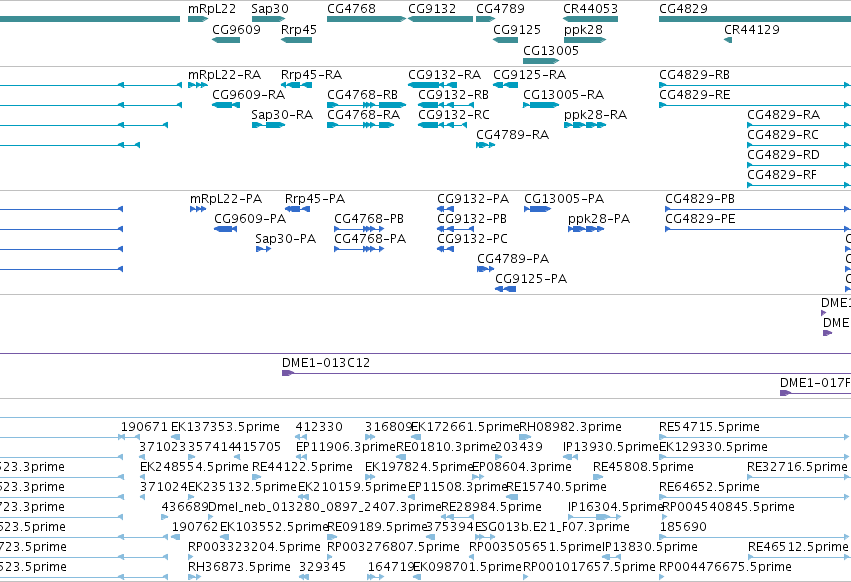
Task: Select EST EK248554.5prime
Action: tap(194, 467)
